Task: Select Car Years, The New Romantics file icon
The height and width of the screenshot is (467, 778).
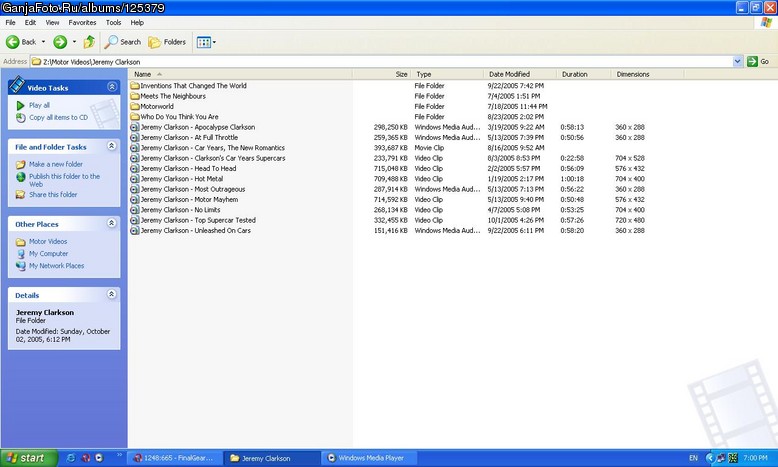Action: (134, 148)
